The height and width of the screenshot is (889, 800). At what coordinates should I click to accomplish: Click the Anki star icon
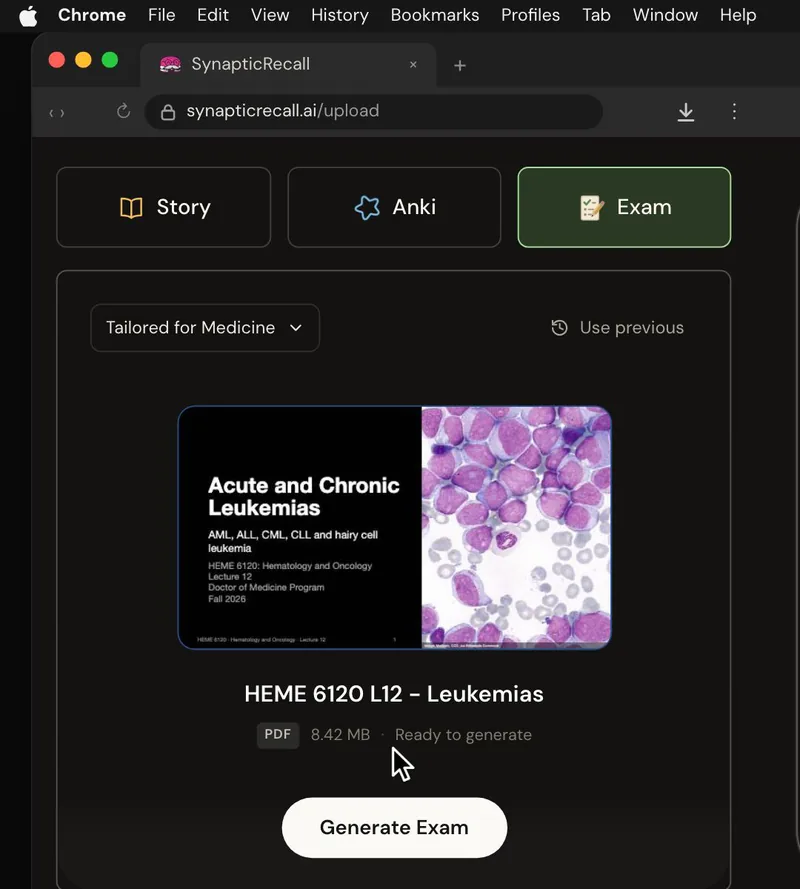click(x=367, y=208)
